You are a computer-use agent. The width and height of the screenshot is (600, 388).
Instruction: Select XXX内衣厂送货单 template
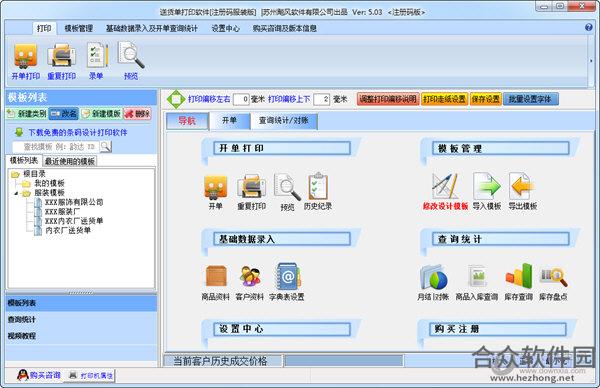(74, 221)
